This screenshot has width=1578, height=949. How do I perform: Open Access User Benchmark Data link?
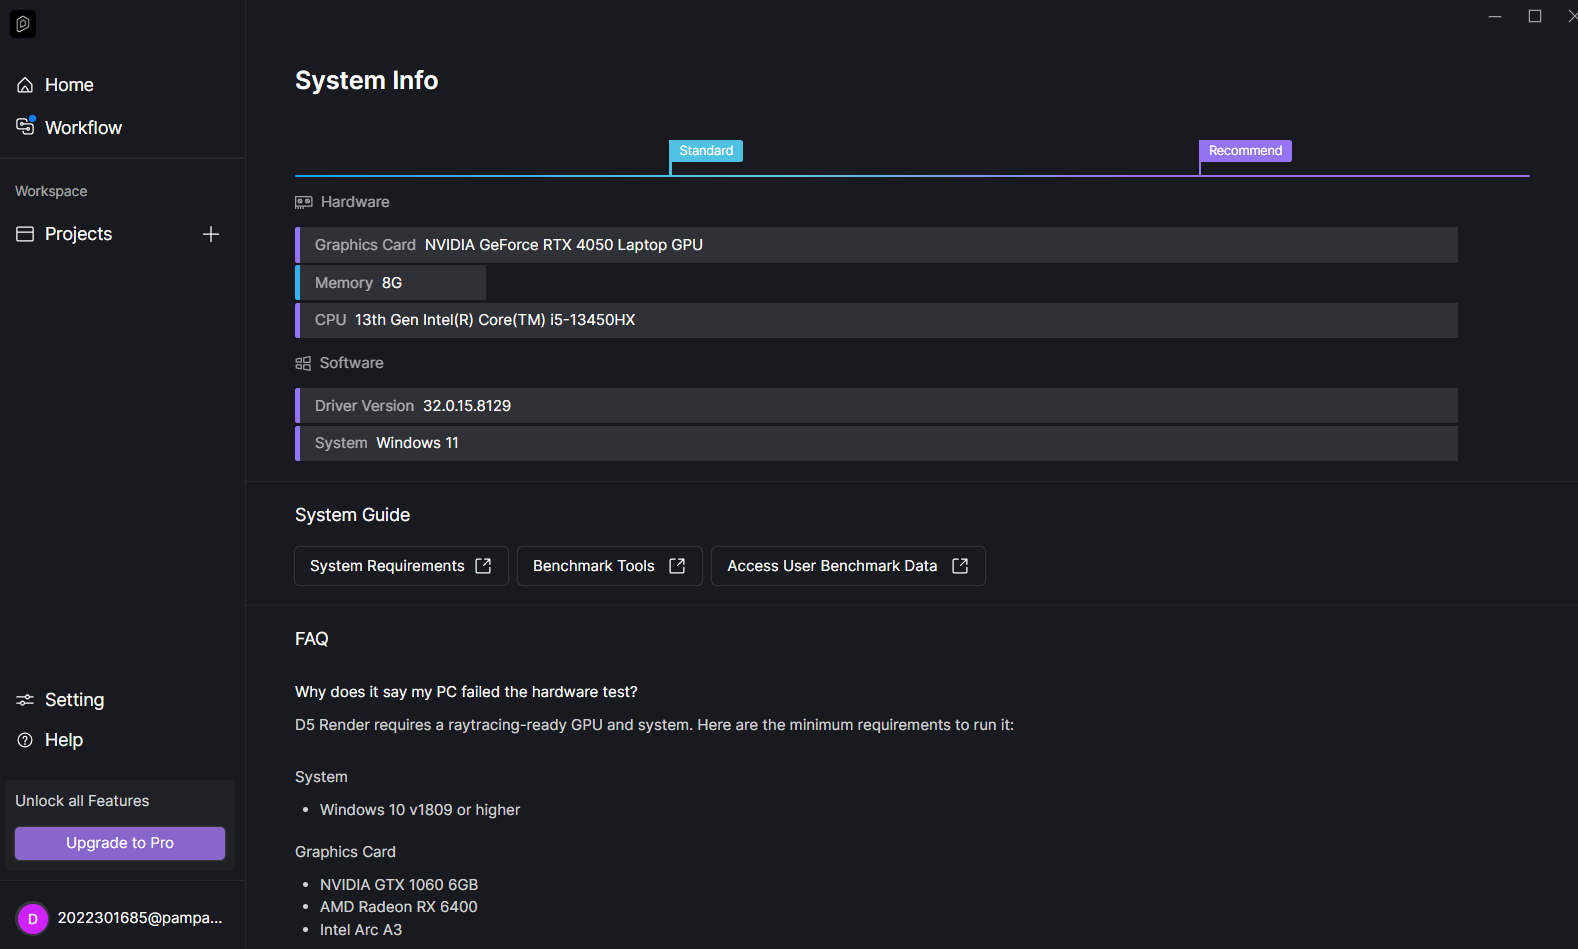pos(847,566)
